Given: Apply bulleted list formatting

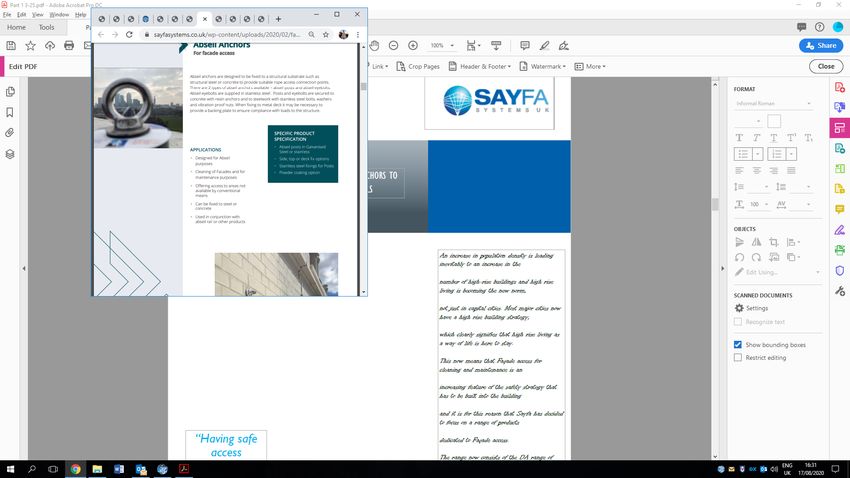Looking at the screenshot, I should pyautogui.click(x=743, y=154).
